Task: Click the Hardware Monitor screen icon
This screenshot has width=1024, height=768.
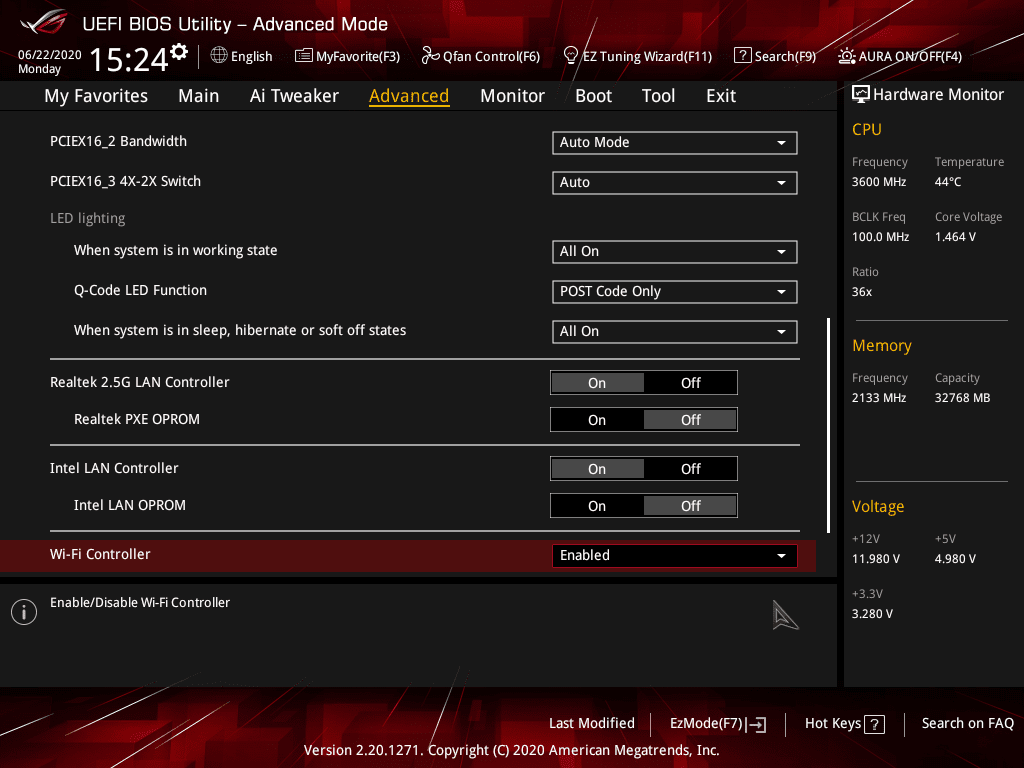Action: tap(861, 95)
